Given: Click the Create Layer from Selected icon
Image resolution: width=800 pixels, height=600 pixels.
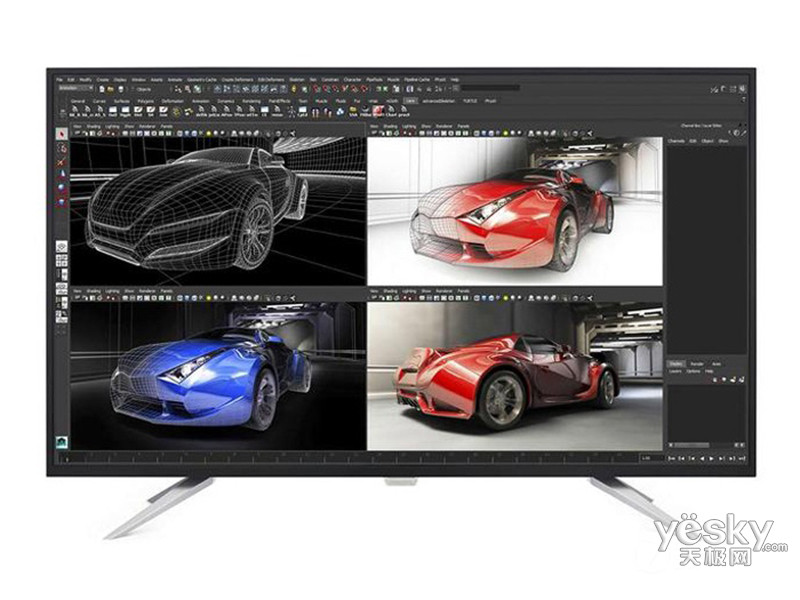Looking at the screenshot, I should pyautogui.click(x=741, y=380).
